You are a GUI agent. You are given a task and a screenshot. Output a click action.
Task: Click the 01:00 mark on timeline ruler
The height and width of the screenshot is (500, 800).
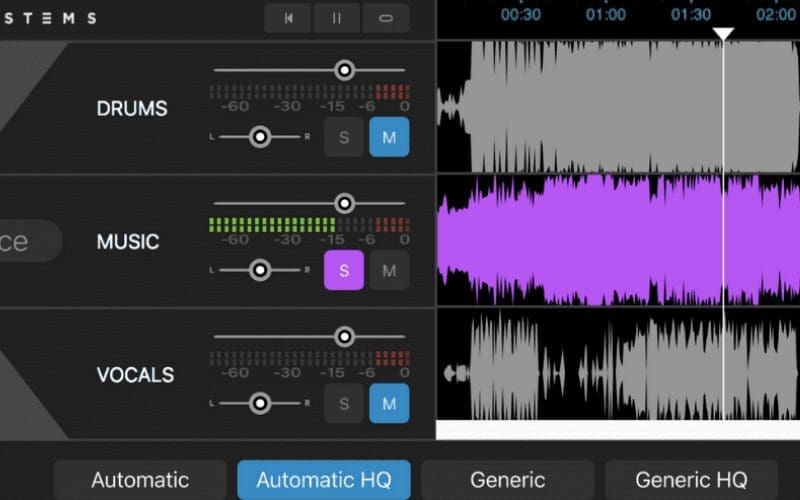[x=606, y=14]
